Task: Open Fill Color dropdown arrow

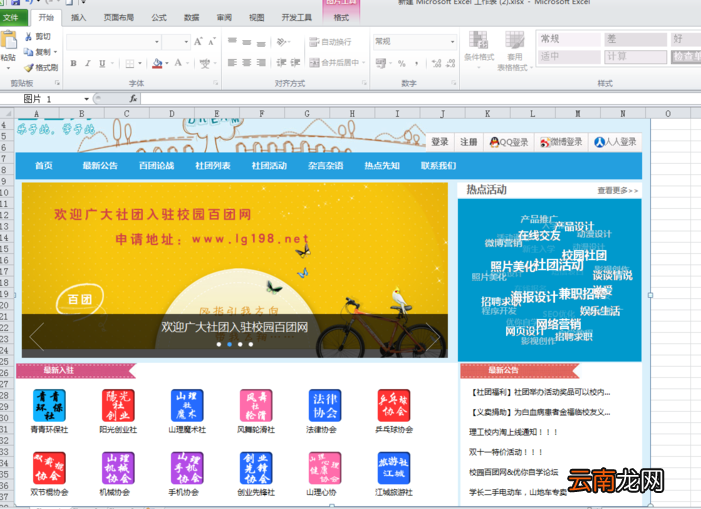Action: [167, 63]
